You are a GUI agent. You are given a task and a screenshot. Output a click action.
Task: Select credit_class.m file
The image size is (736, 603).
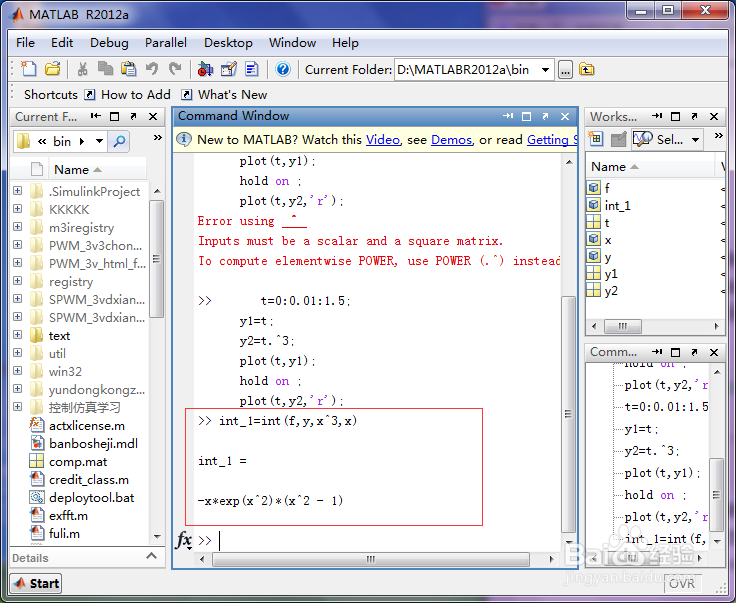click(x=89, y=480)
